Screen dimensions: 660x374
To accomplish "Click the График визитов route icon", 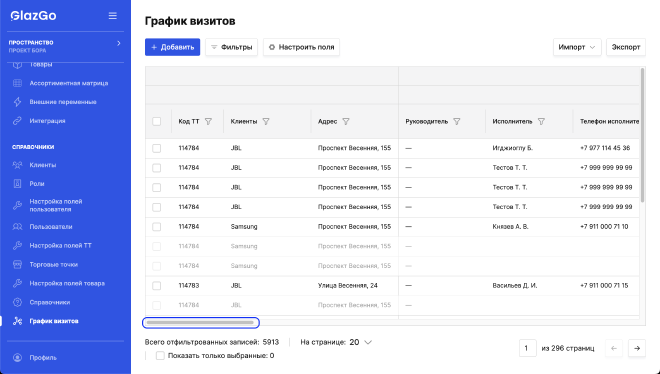I will click(x=17, y=321).
